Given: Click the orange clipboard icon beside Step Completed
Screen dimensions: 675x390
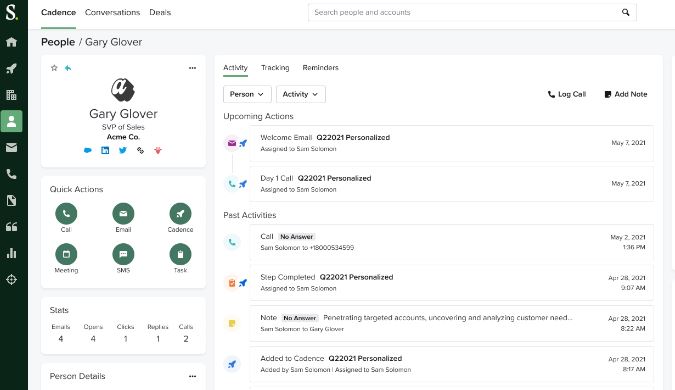Looking at the screenshot, I should click(232, 283).
